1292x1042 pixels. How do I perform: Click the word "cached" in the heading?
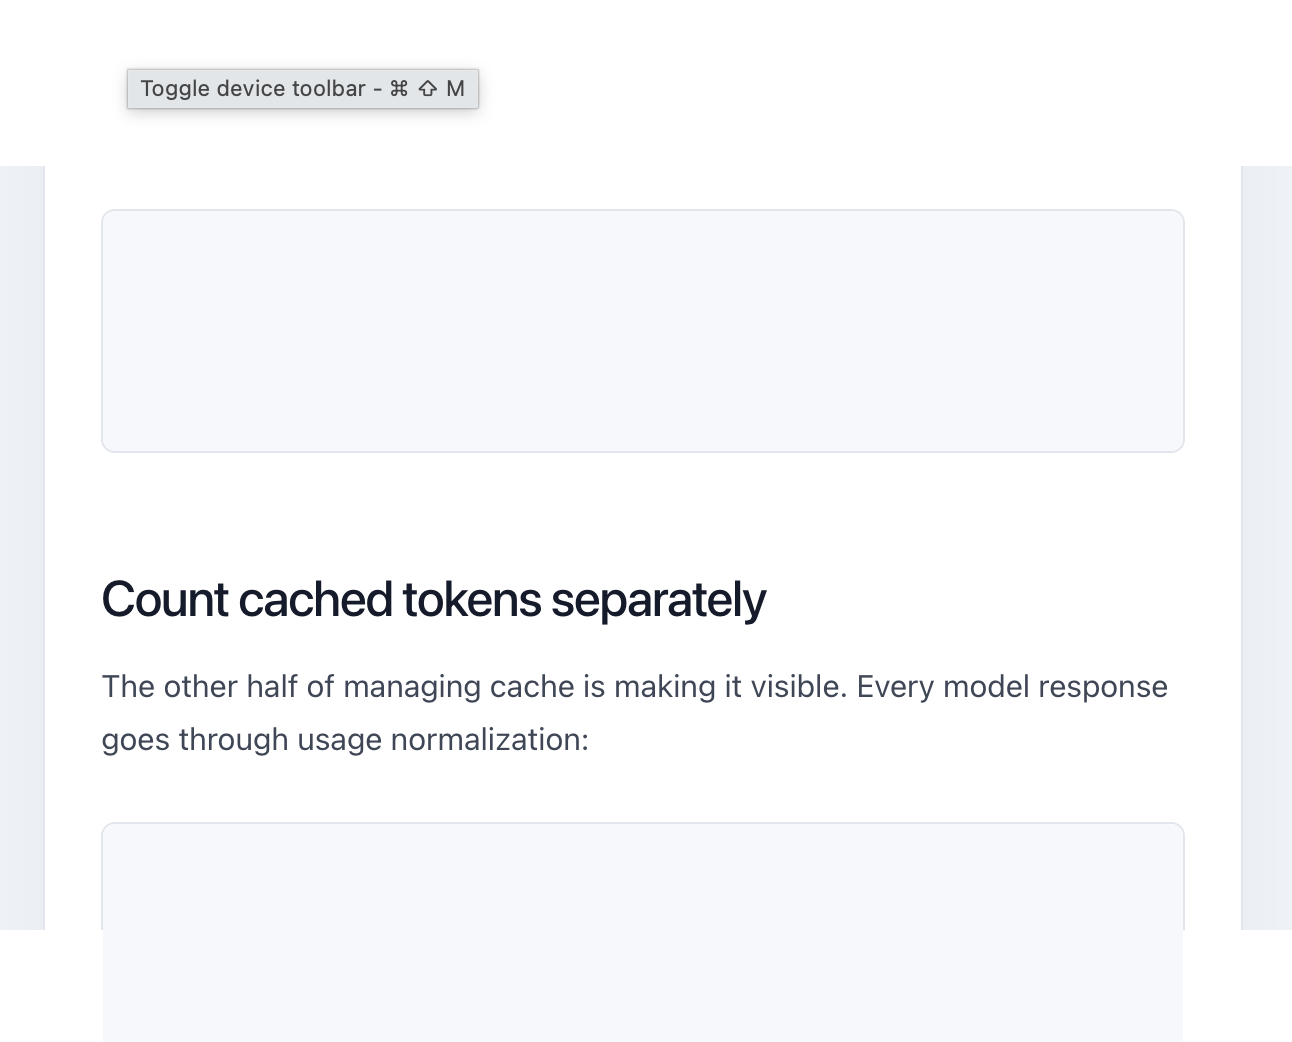[x=315, y=600]
